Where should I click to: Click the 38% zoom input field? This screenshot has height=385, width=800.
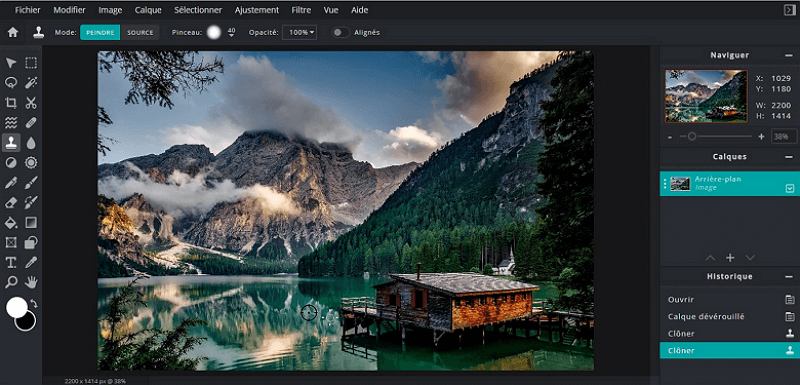click(x=784, y=137)
